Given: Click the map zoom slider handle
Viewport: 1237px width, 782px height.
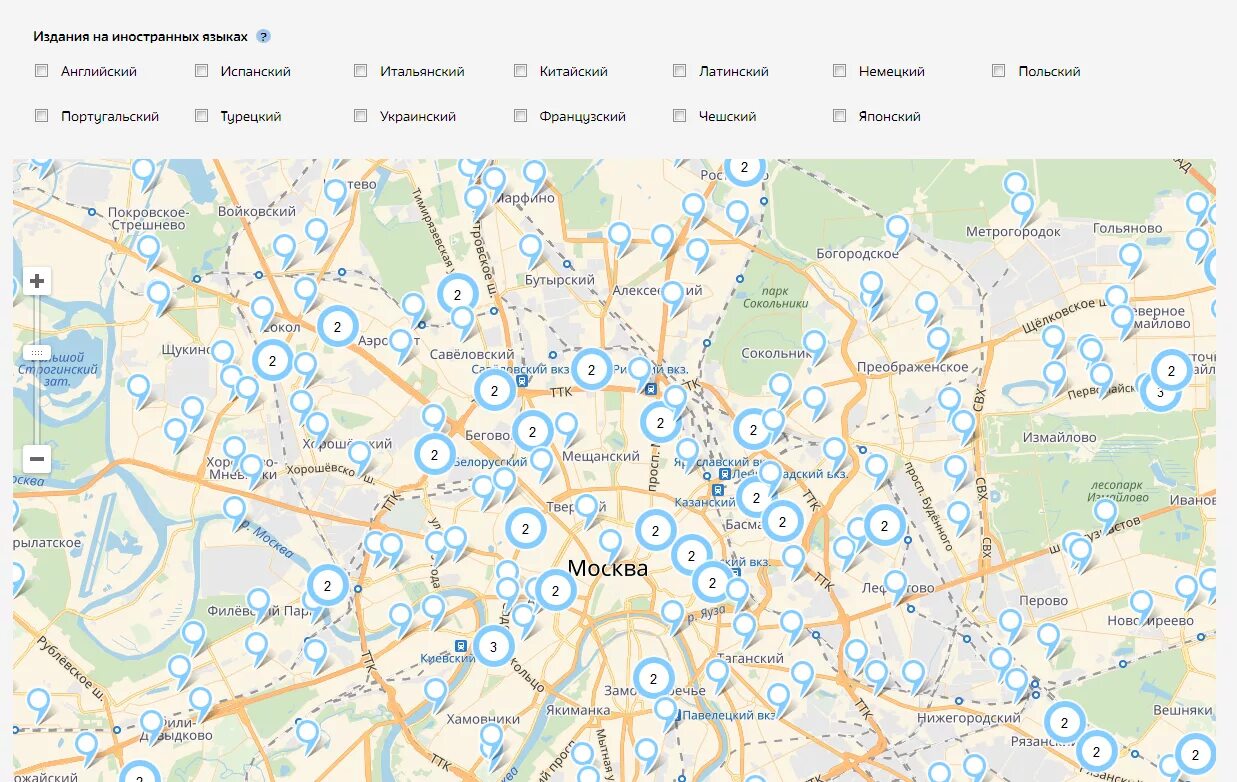Looking at the screenshot, I should (x=37, y=353).
